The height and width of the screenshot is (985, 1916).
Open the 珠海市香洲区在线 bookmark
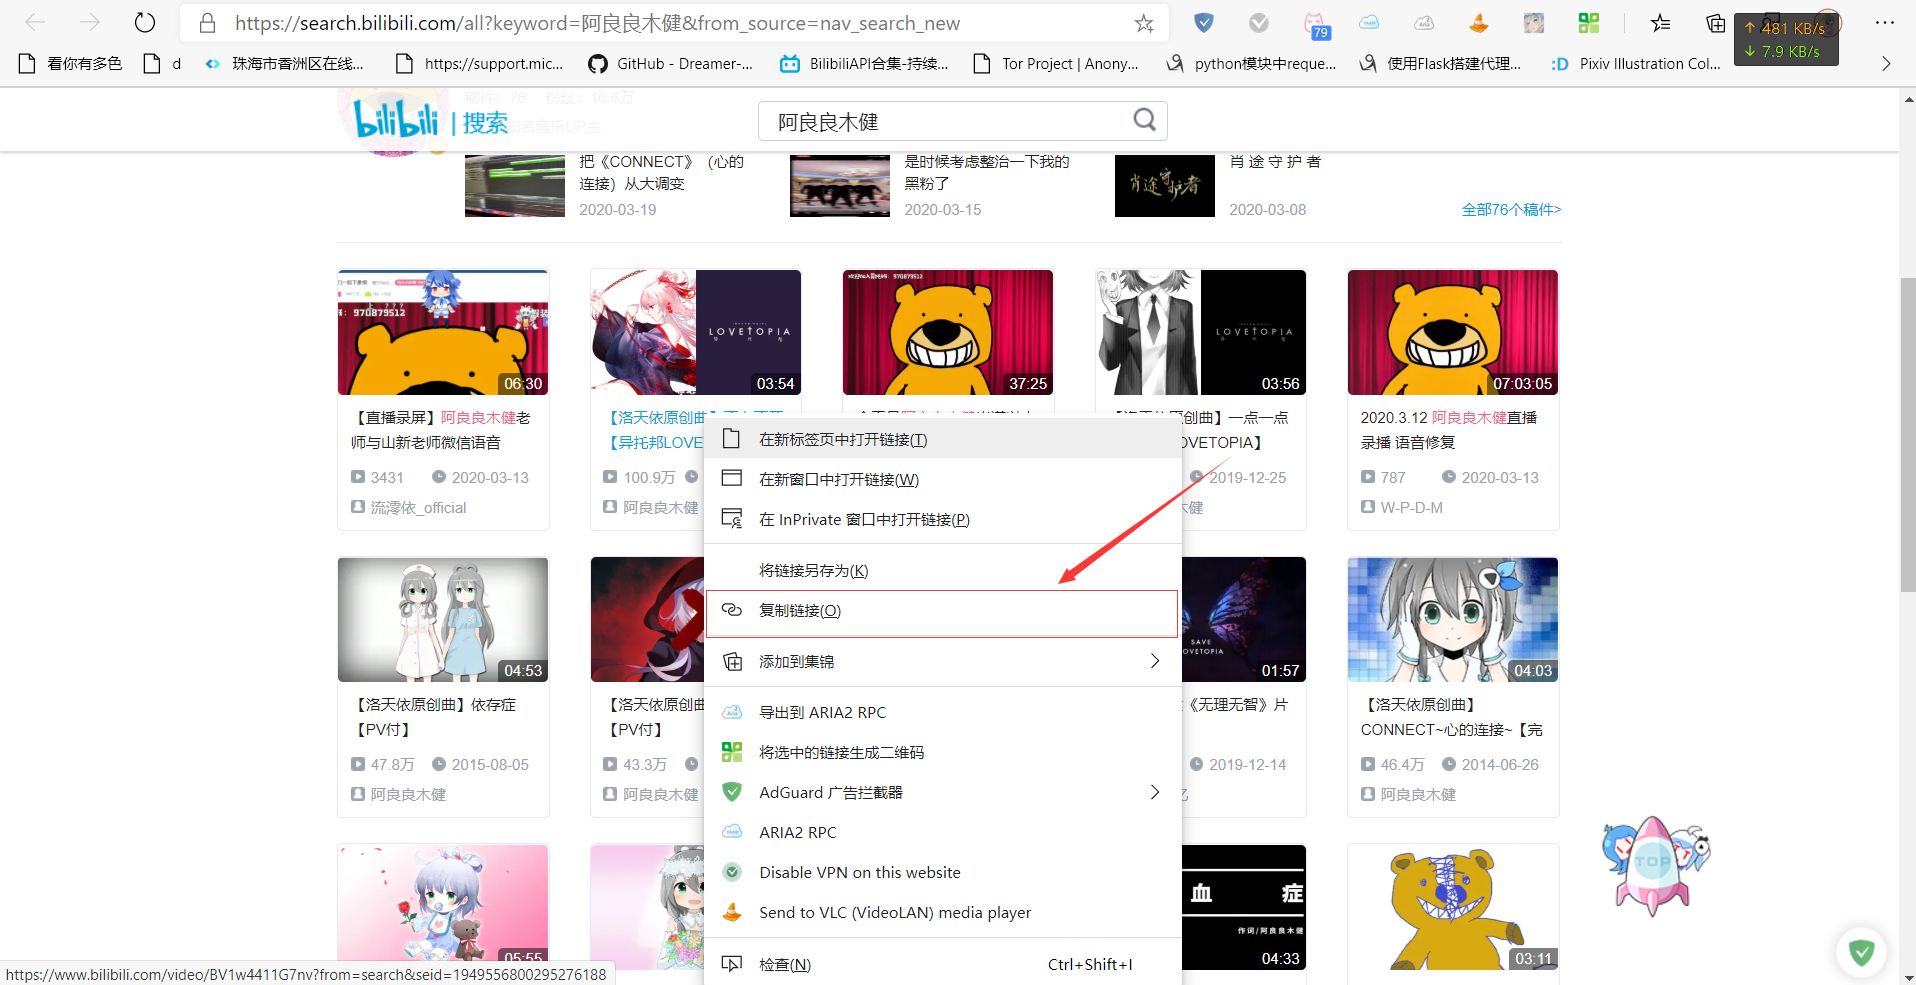tap(285, 63)
